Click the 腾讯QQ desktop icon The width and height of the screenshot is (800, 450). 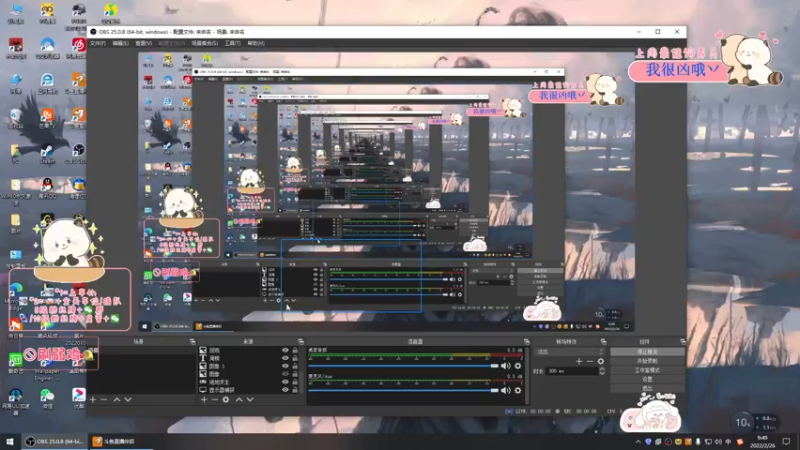tap(47, 188)
